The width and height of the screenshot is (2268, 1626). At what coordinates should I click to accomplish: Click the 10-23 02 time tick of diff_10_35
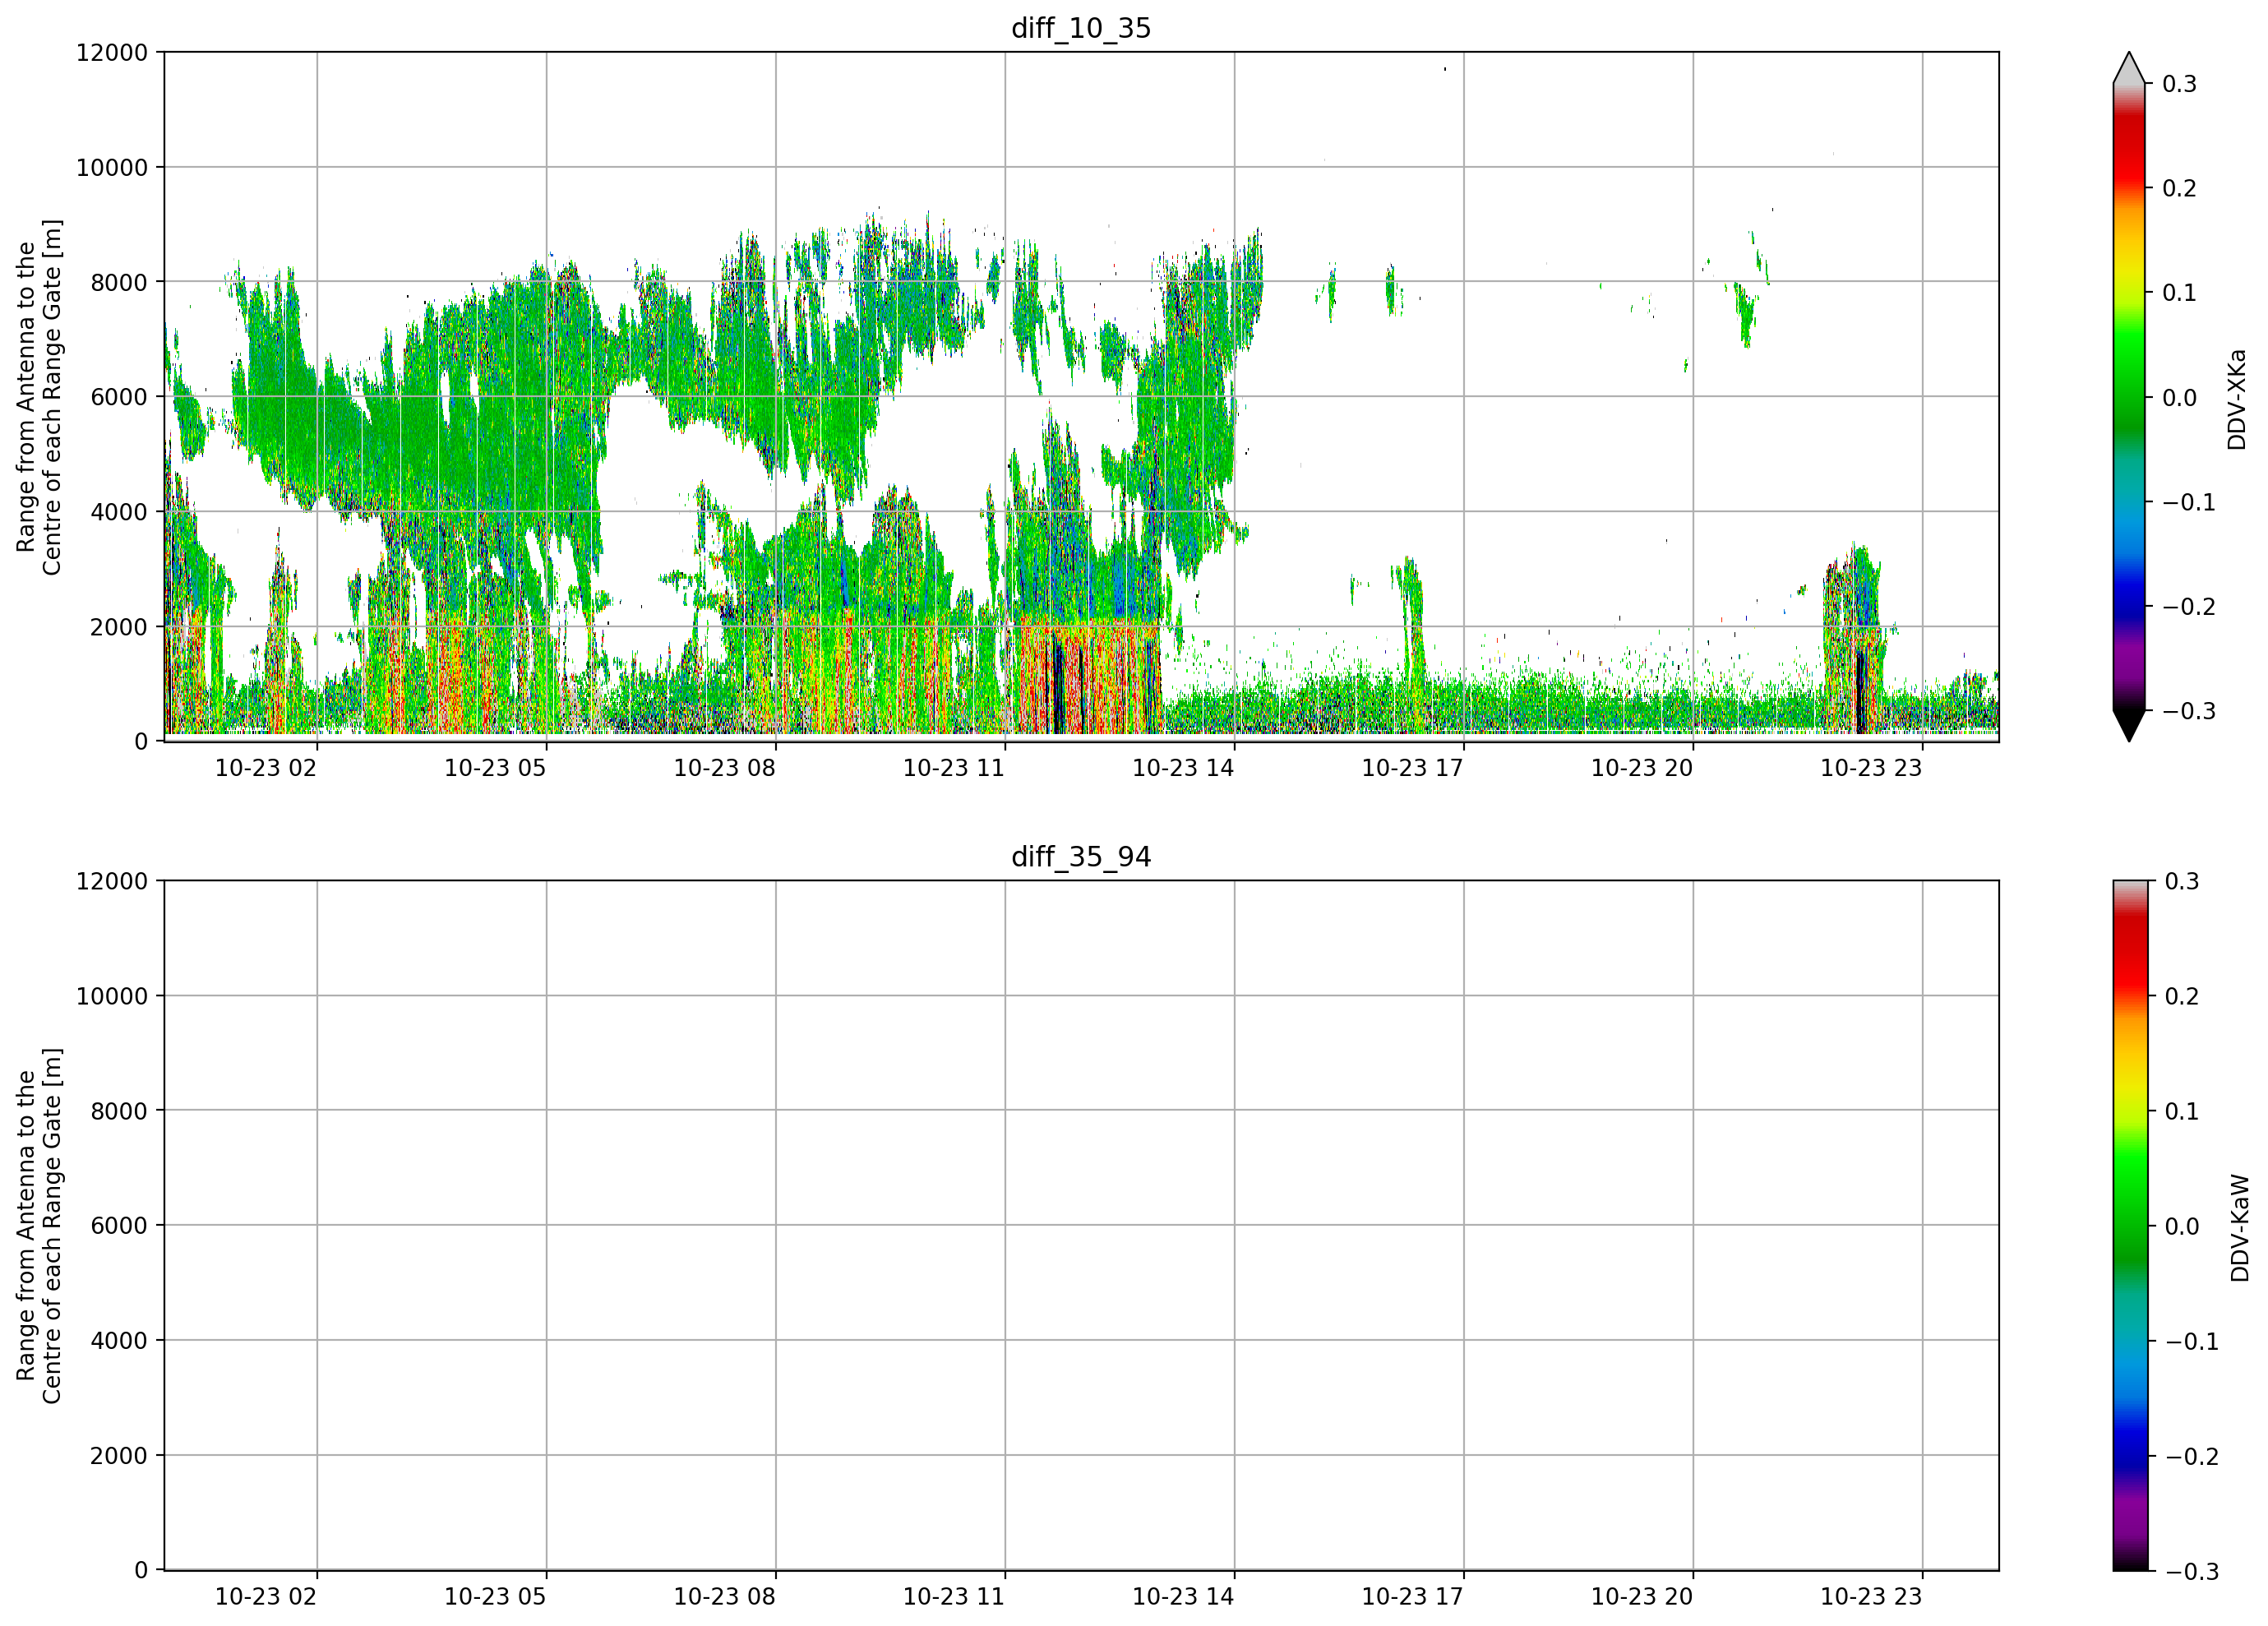coord(266,768)
